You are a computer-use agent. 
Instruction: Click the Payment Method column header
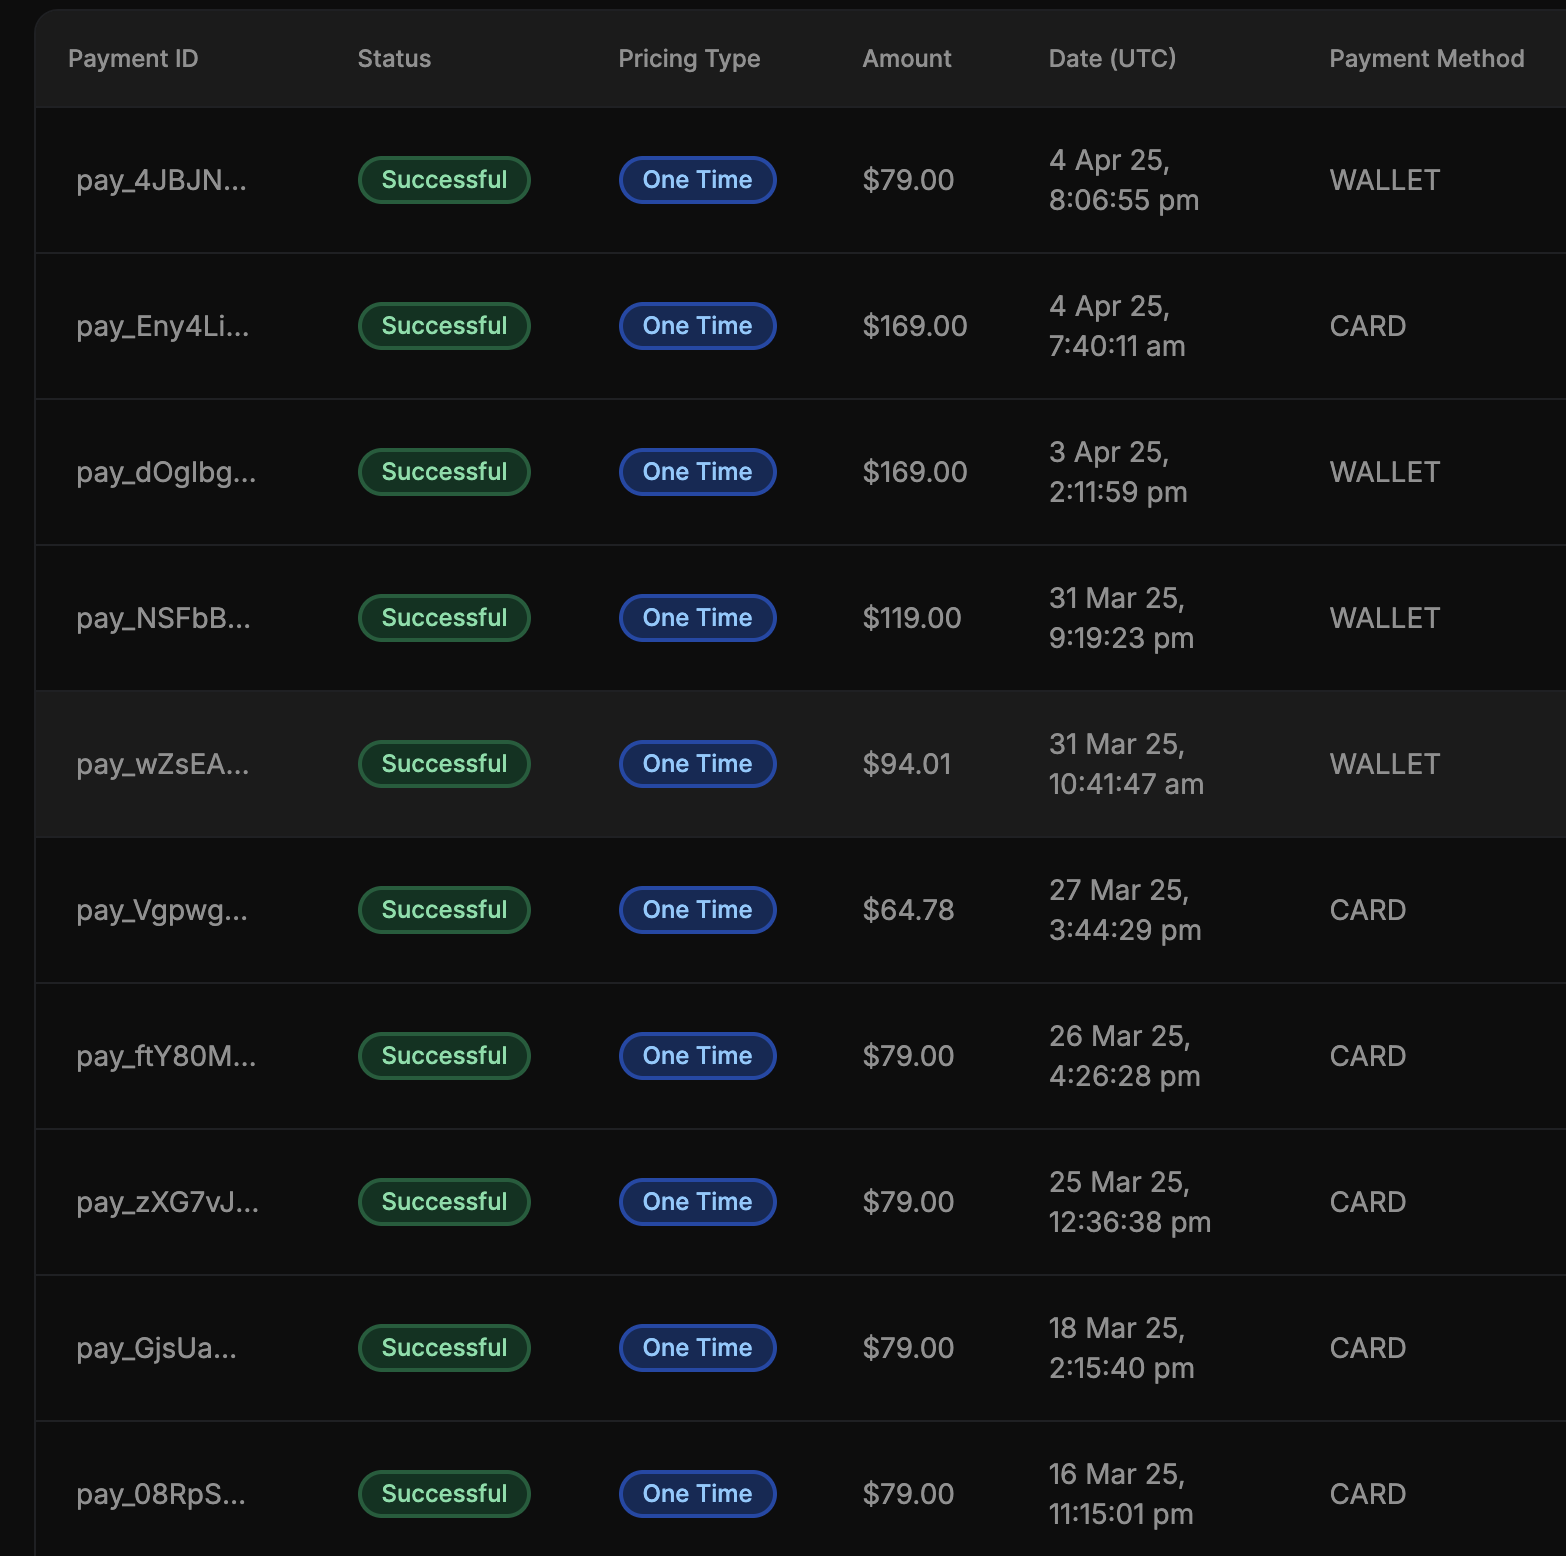point(1425,59)
